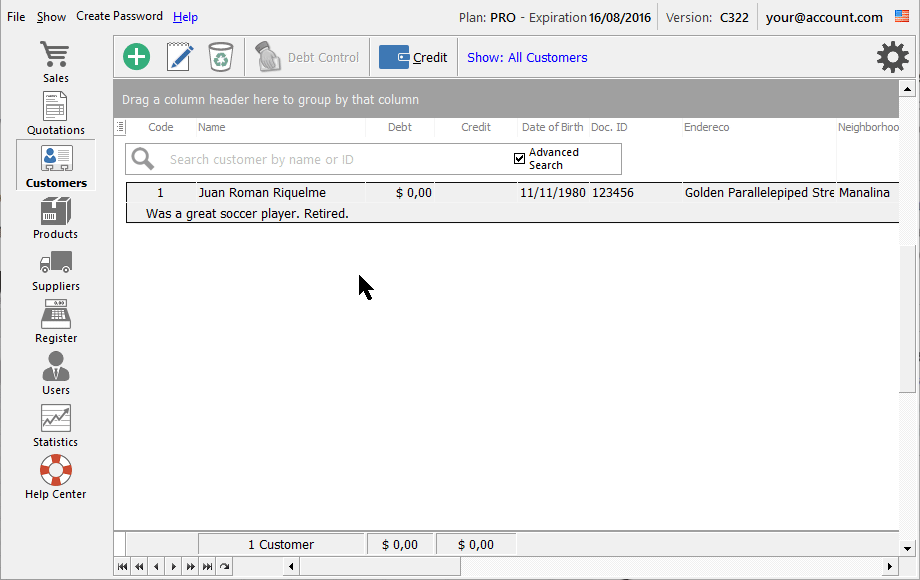This screenshot has height=580, width=920.
Task: Jump to the last record with the navigation arrow
Action: [x=207, y=566]
